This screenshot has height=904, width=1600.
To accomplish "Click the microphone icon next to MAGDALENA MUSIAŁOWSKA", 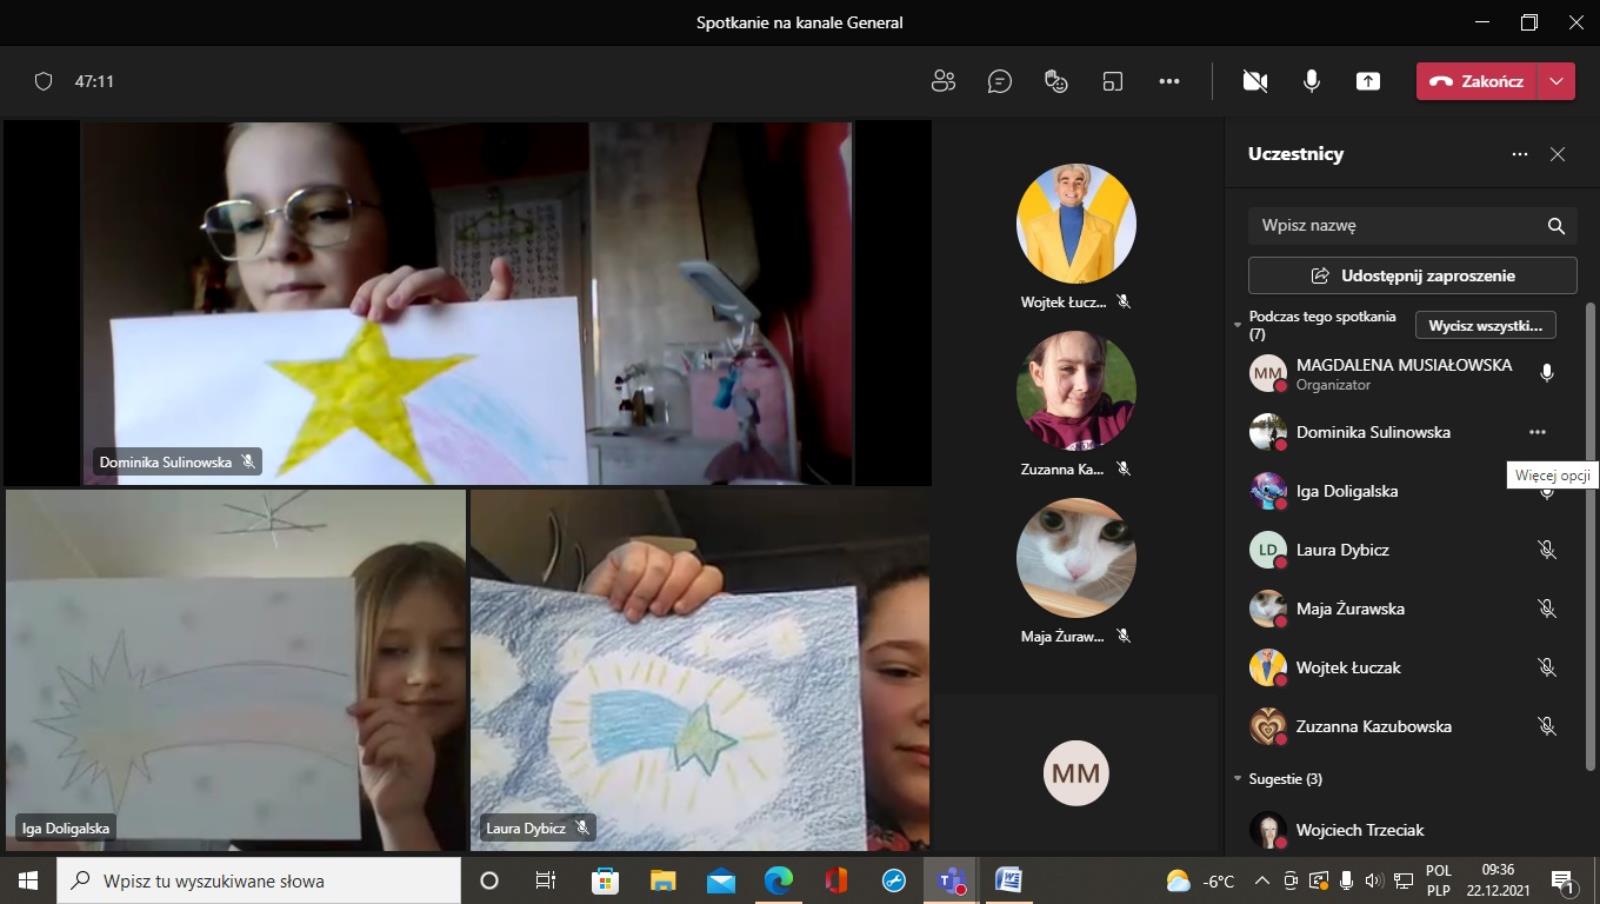I will click(x=1547, y=373).
